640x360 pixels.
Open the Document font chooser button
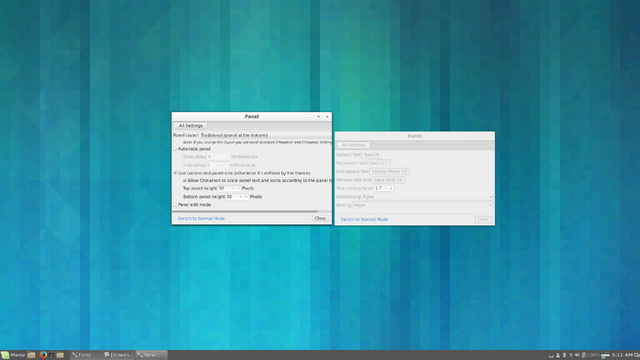[380, 163]
